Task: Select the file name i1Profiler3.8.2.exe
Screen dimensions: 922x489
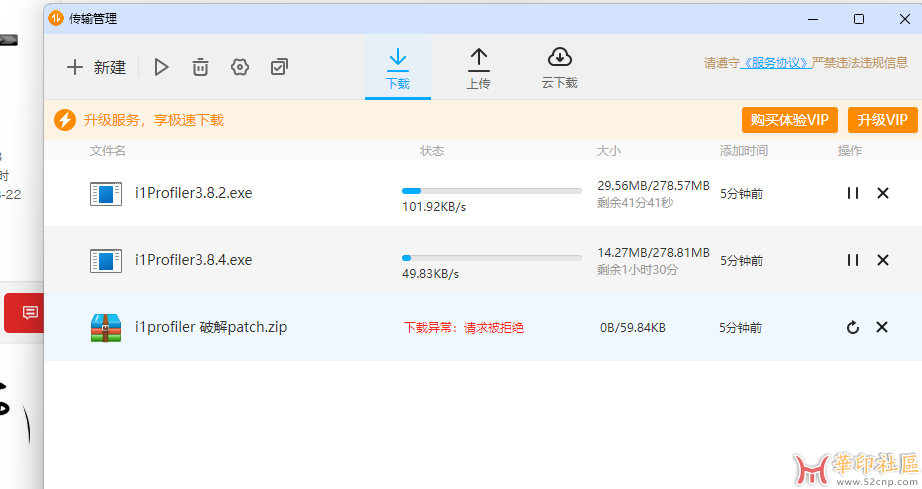Action: (x=193, y=193)
